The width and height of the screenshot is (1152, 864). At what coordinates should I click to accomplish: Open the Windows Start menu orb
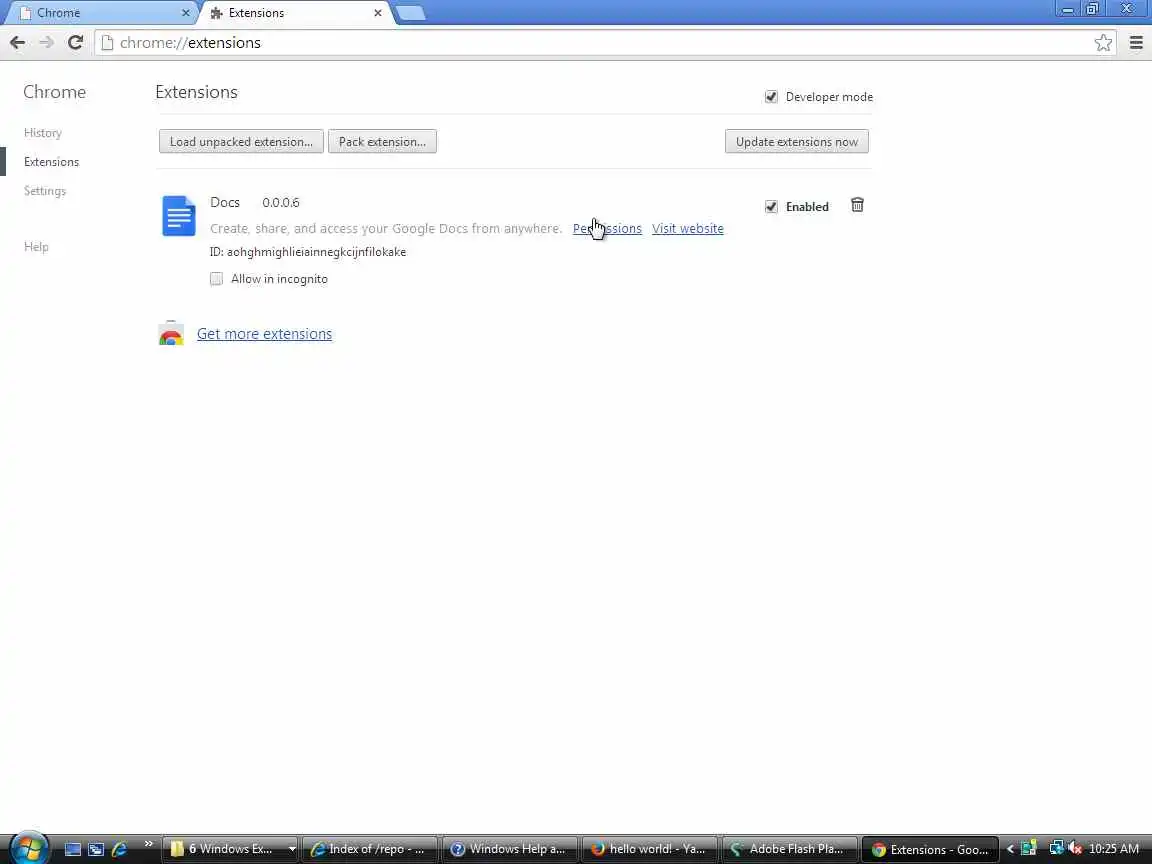[x=28, y=849]
